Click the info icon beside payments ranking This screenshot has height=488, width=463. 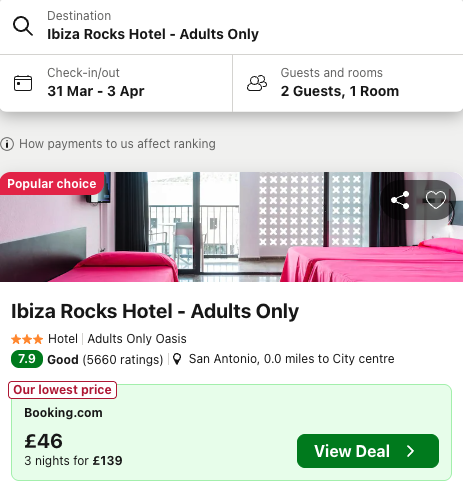pyautogui.click(x=7, y=144)
